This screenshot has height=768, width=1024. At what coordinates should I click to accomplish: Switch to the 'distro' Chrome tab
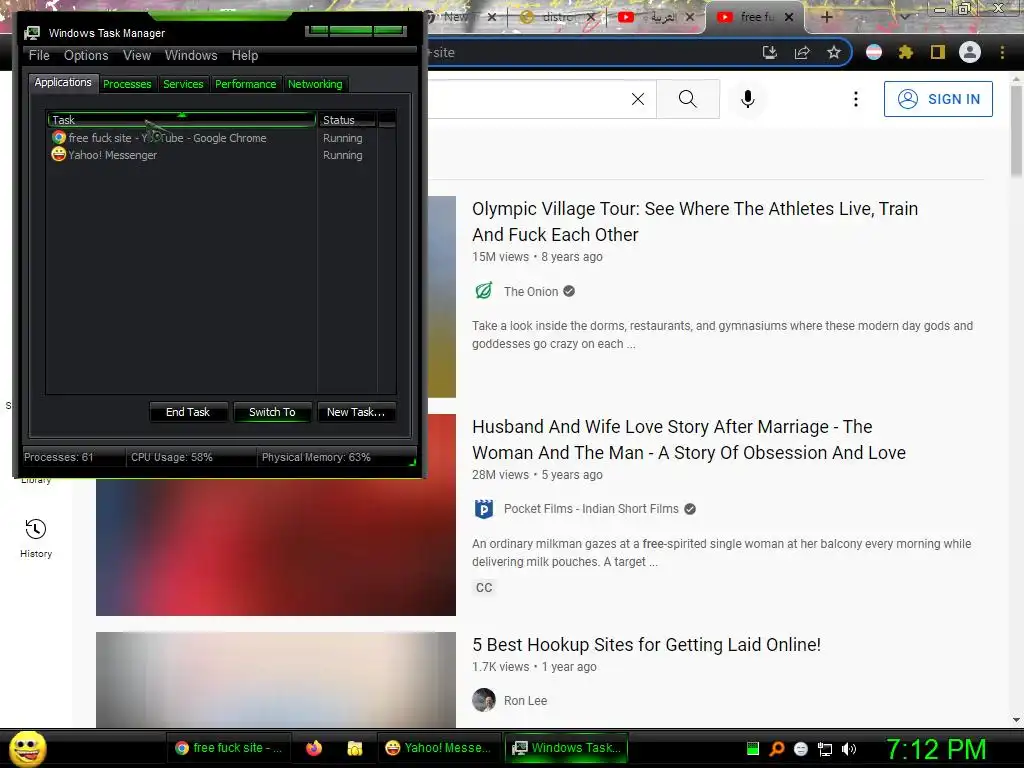coord(557,17)
